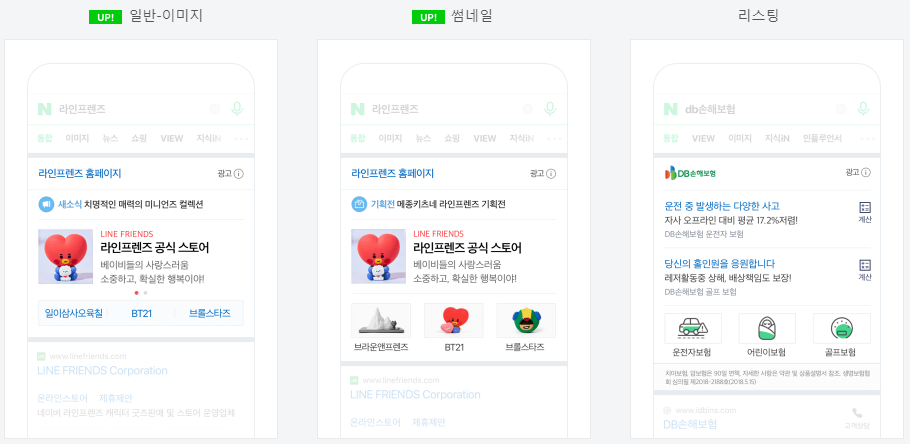Select the gray second carousel dot
The height and width of the screenshot is (444, 910).
click(x=145, y=293)
